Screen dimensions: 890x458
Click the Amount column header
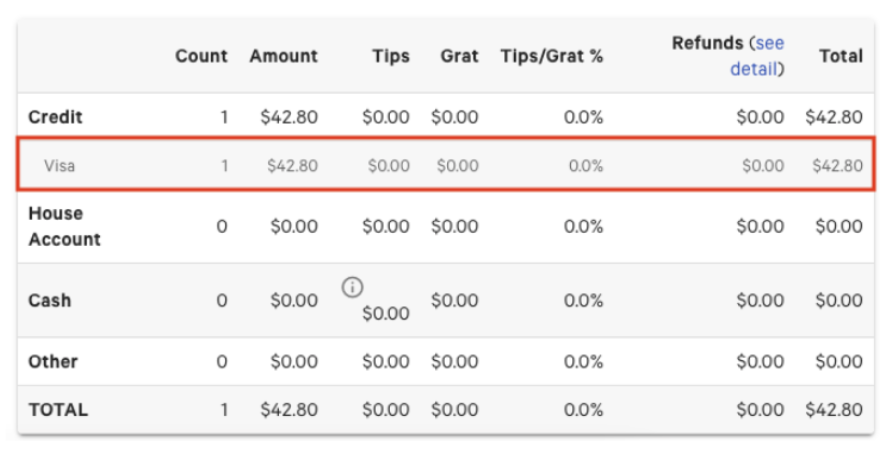tap(283, 56)
